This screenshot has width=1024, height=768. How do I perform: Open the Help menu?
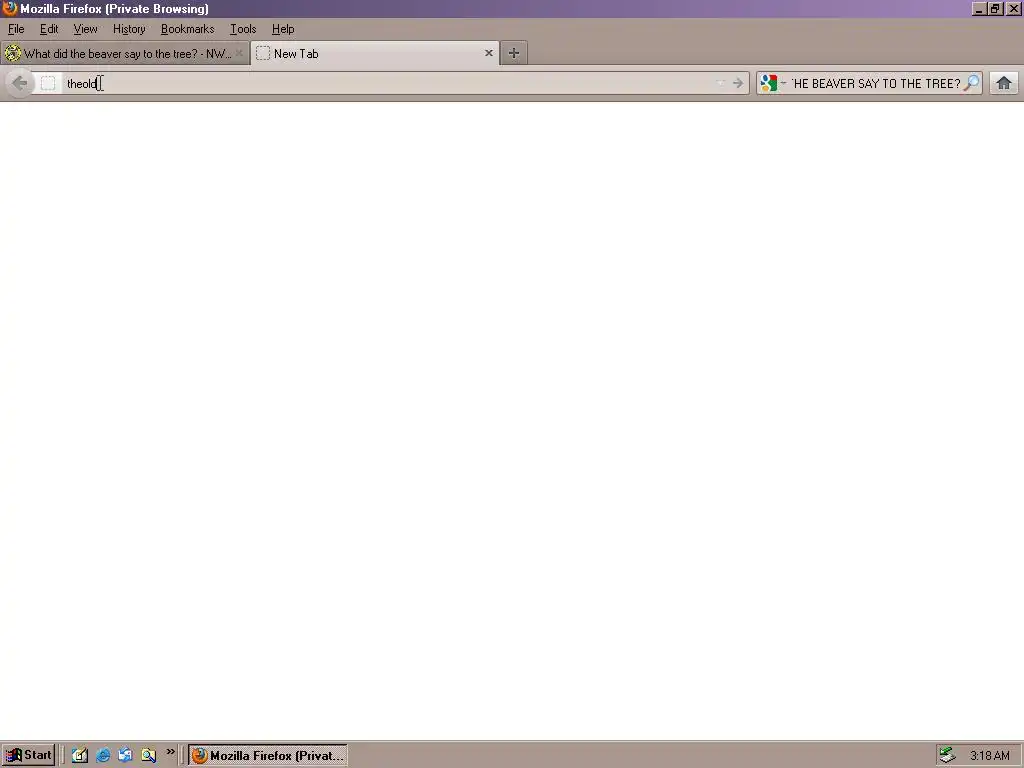pyautogui.click(x=283, y=29)
